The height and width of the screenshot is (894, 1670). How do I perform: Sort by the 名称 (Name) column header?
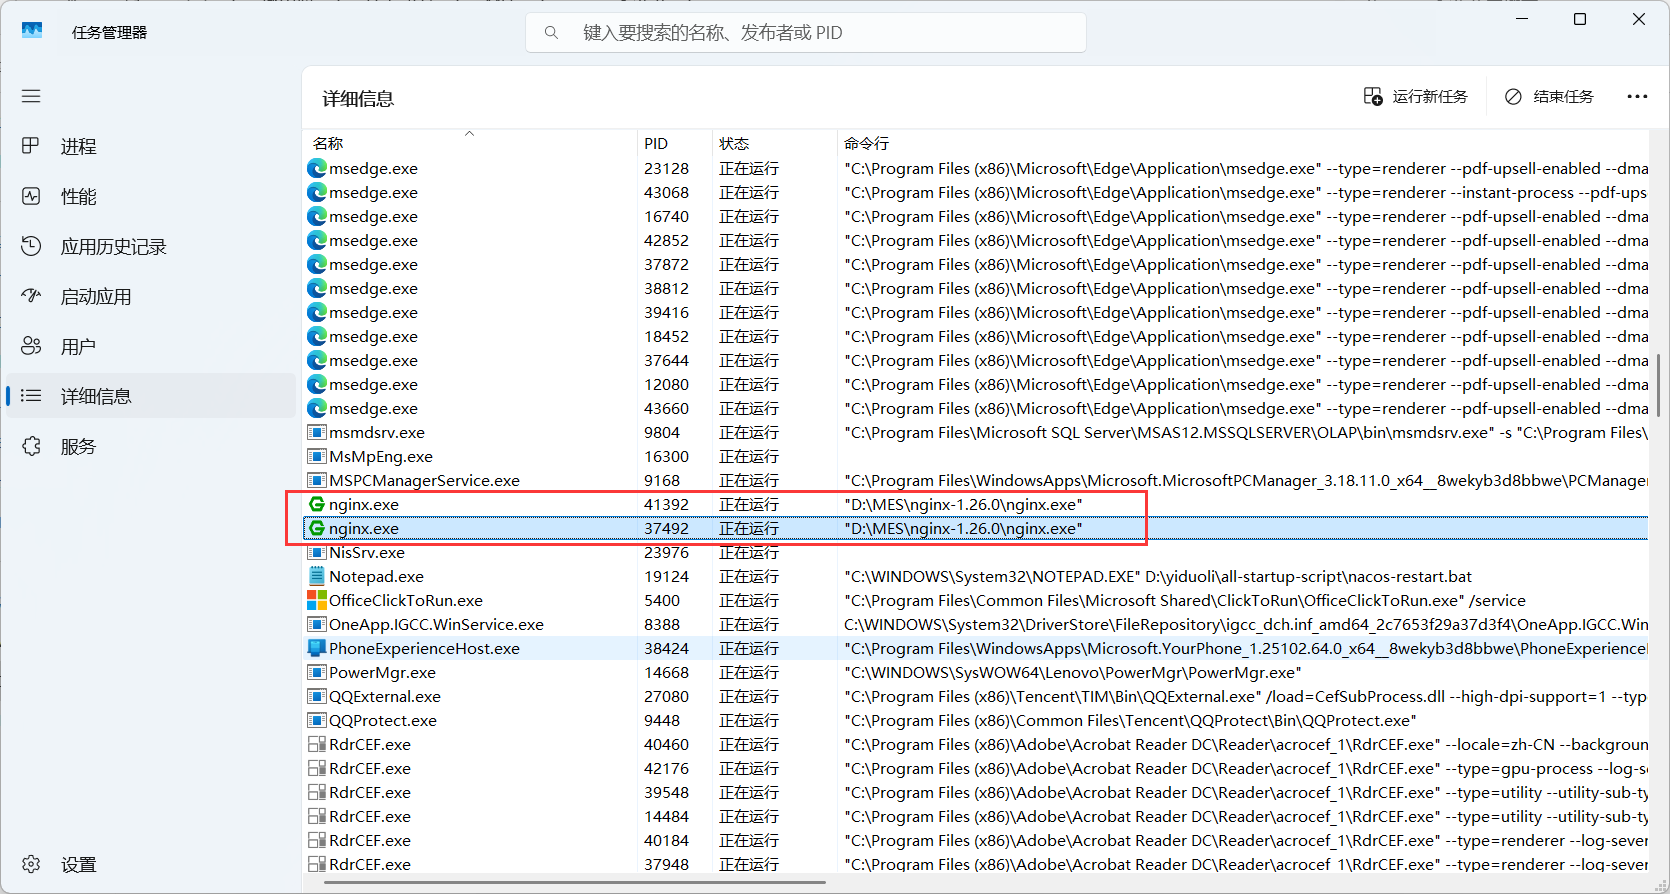(x=470, y=143)
